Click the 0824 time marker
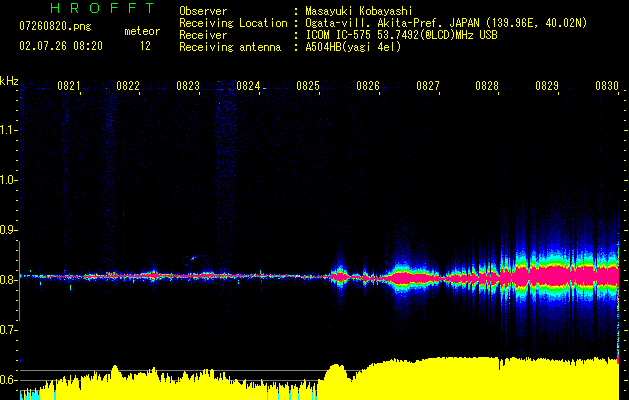 pos(248,86)
